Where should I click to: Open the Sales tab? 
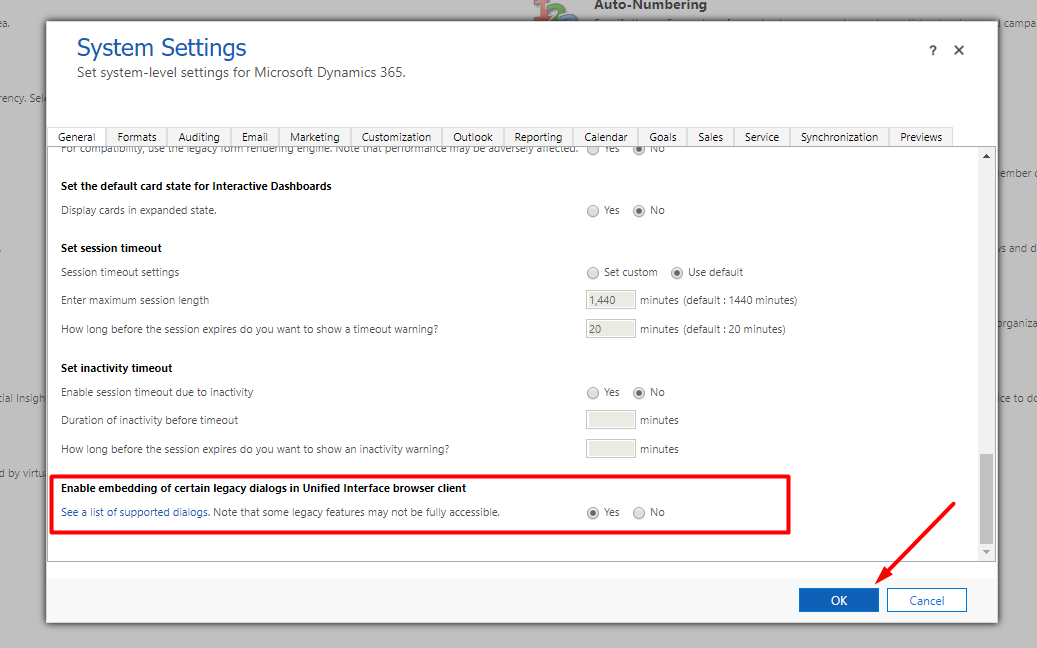pyautogui.click(x=710, y=137)
